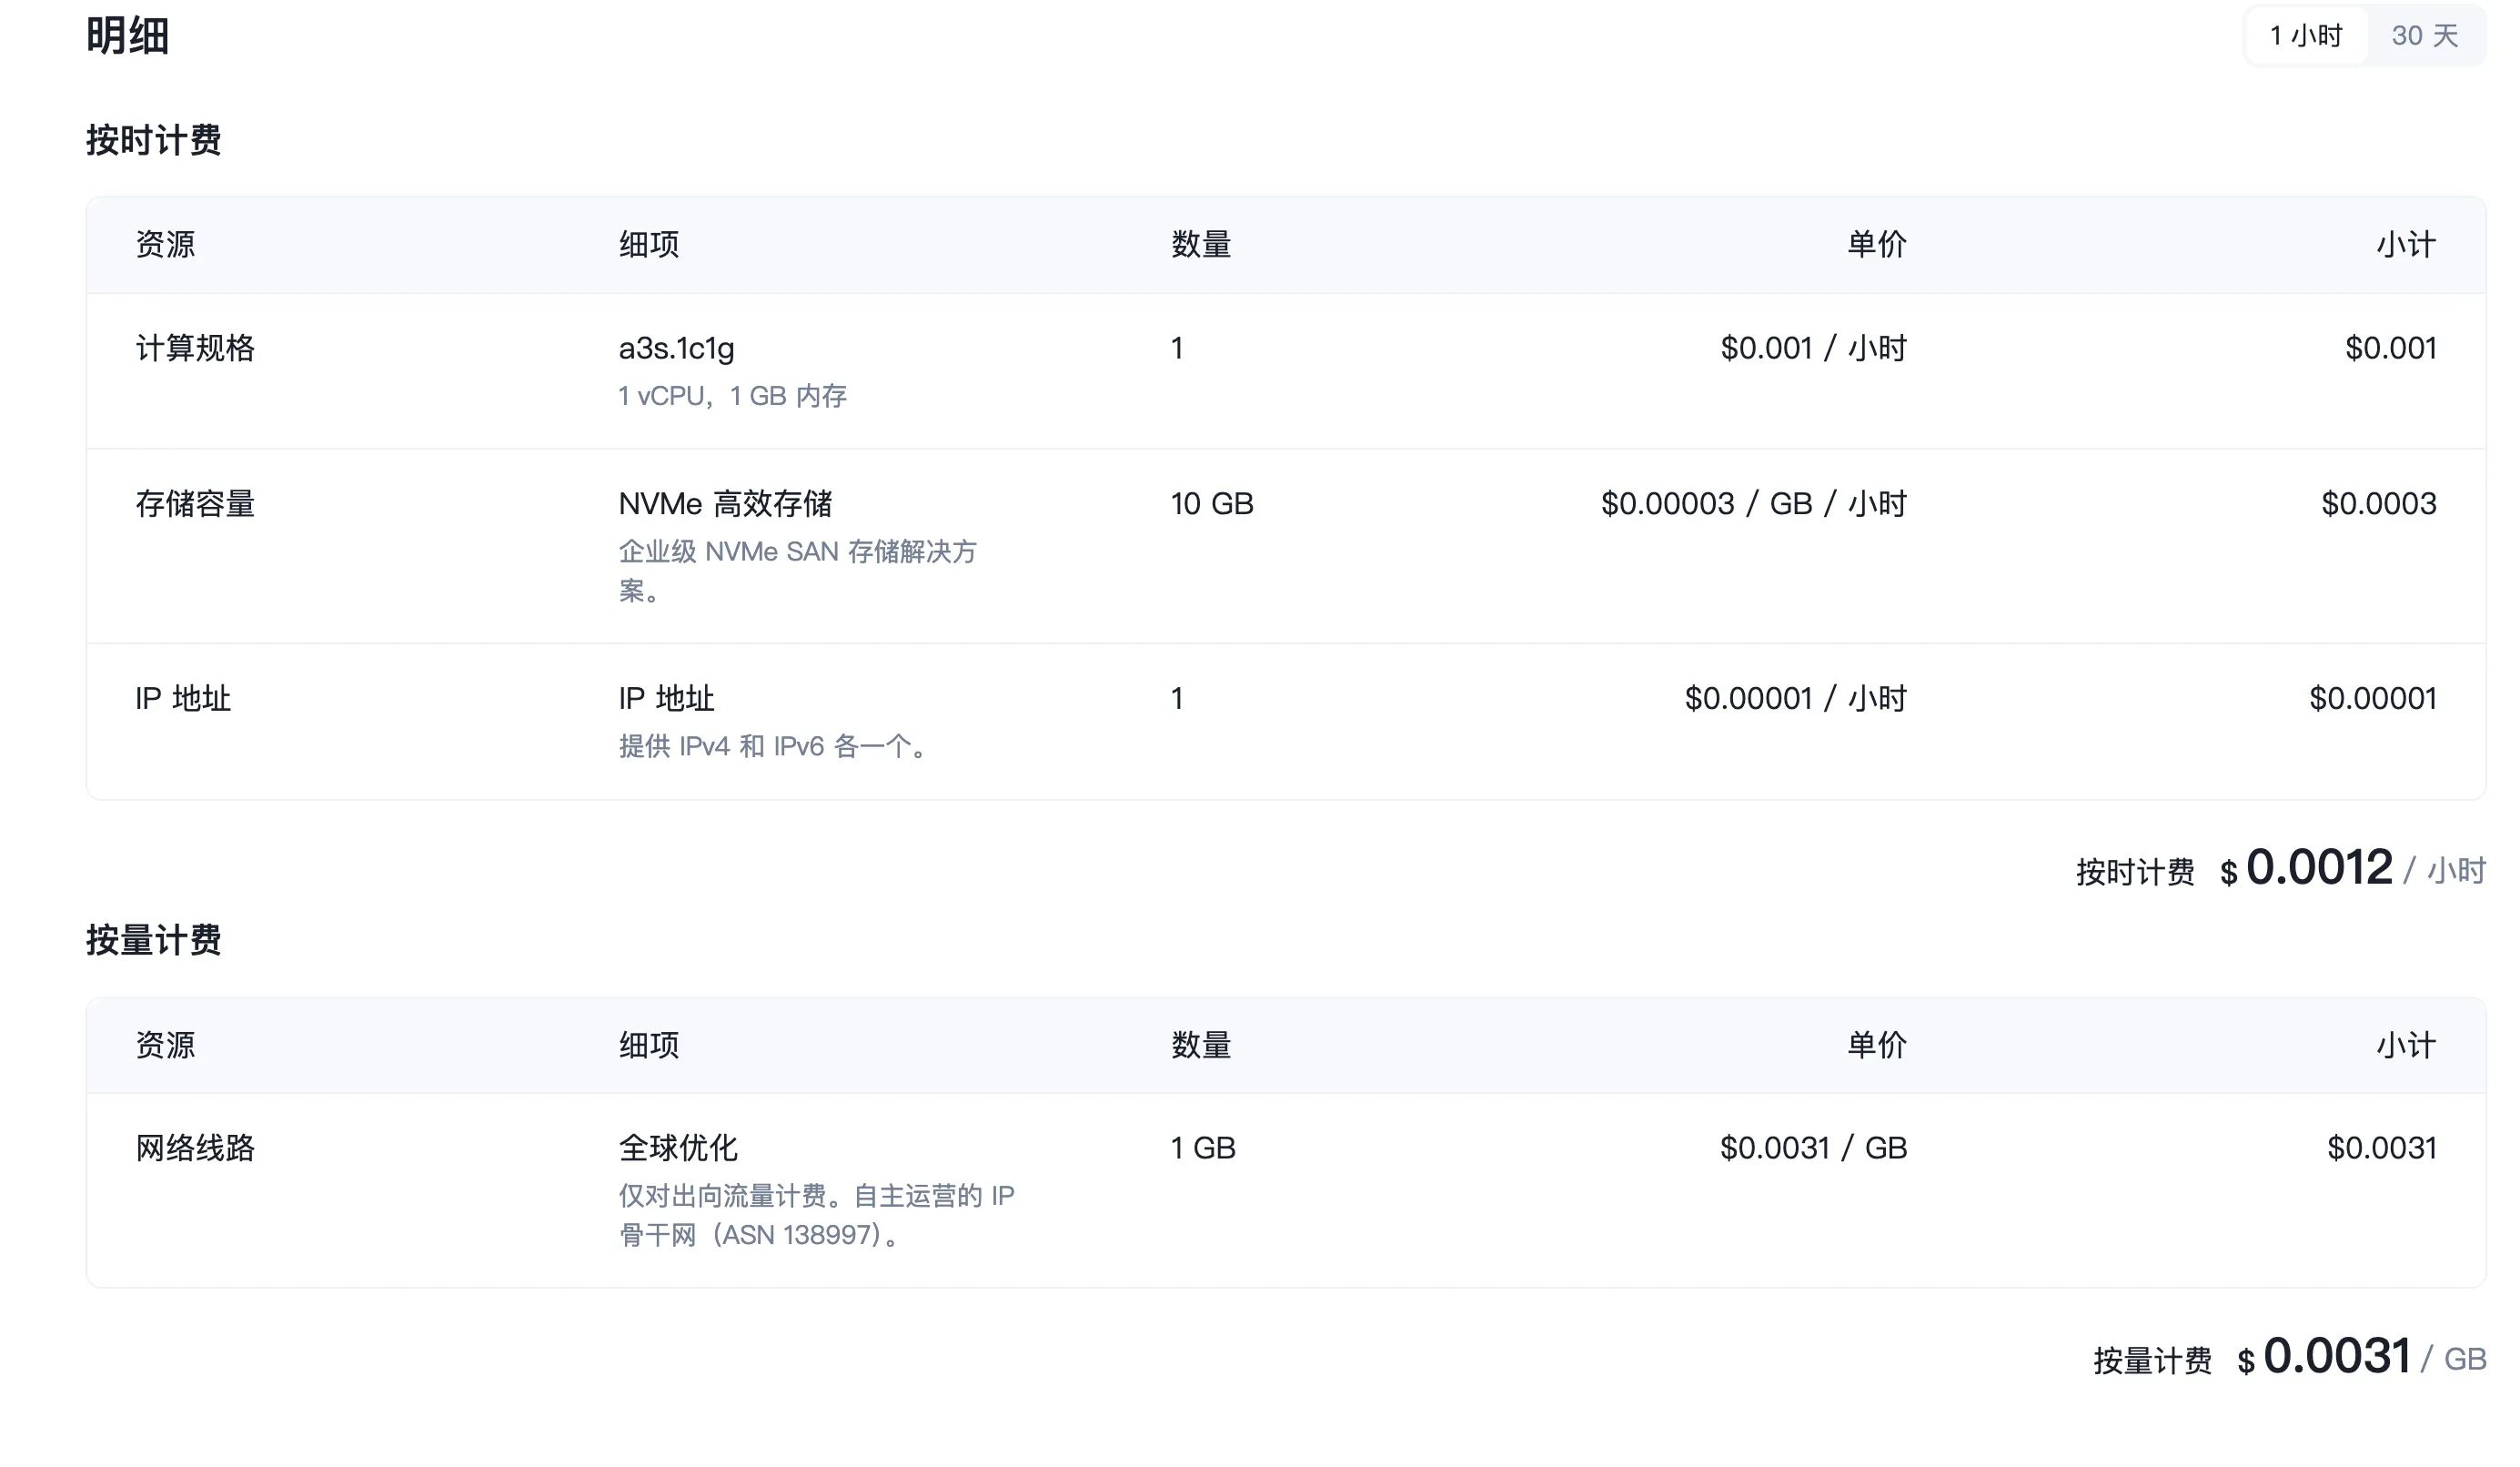Click the 10 GB storage quantity
This screenshot has height=1467, width=2520.
[1212, 503]
